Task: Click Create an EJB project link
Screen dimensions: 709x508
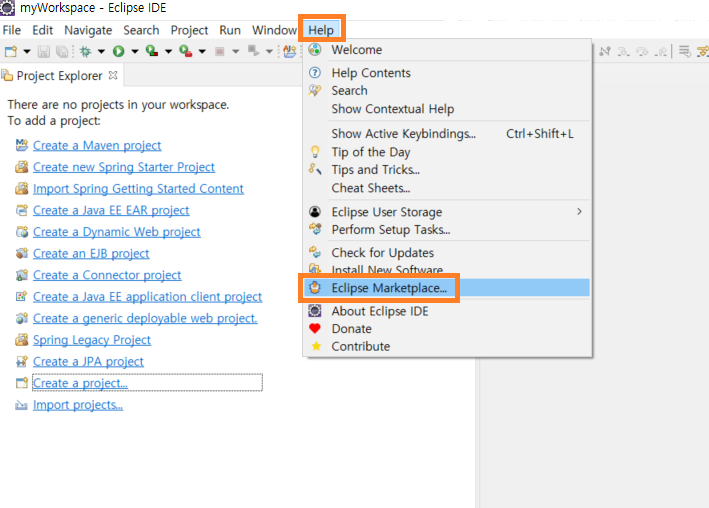Action: pyautogui.click(x=91, y=254)
